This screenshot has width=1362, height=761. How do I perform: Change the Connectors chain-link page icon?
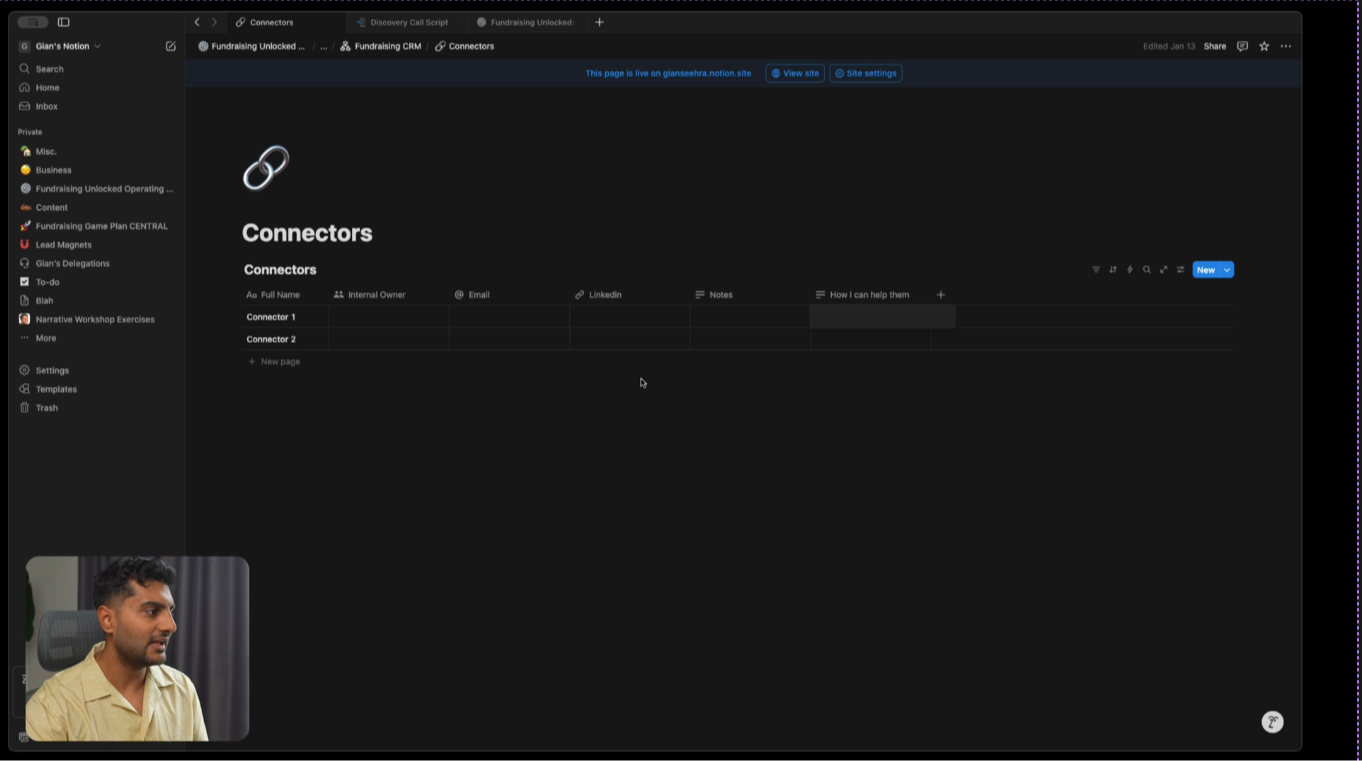[266, 168]
